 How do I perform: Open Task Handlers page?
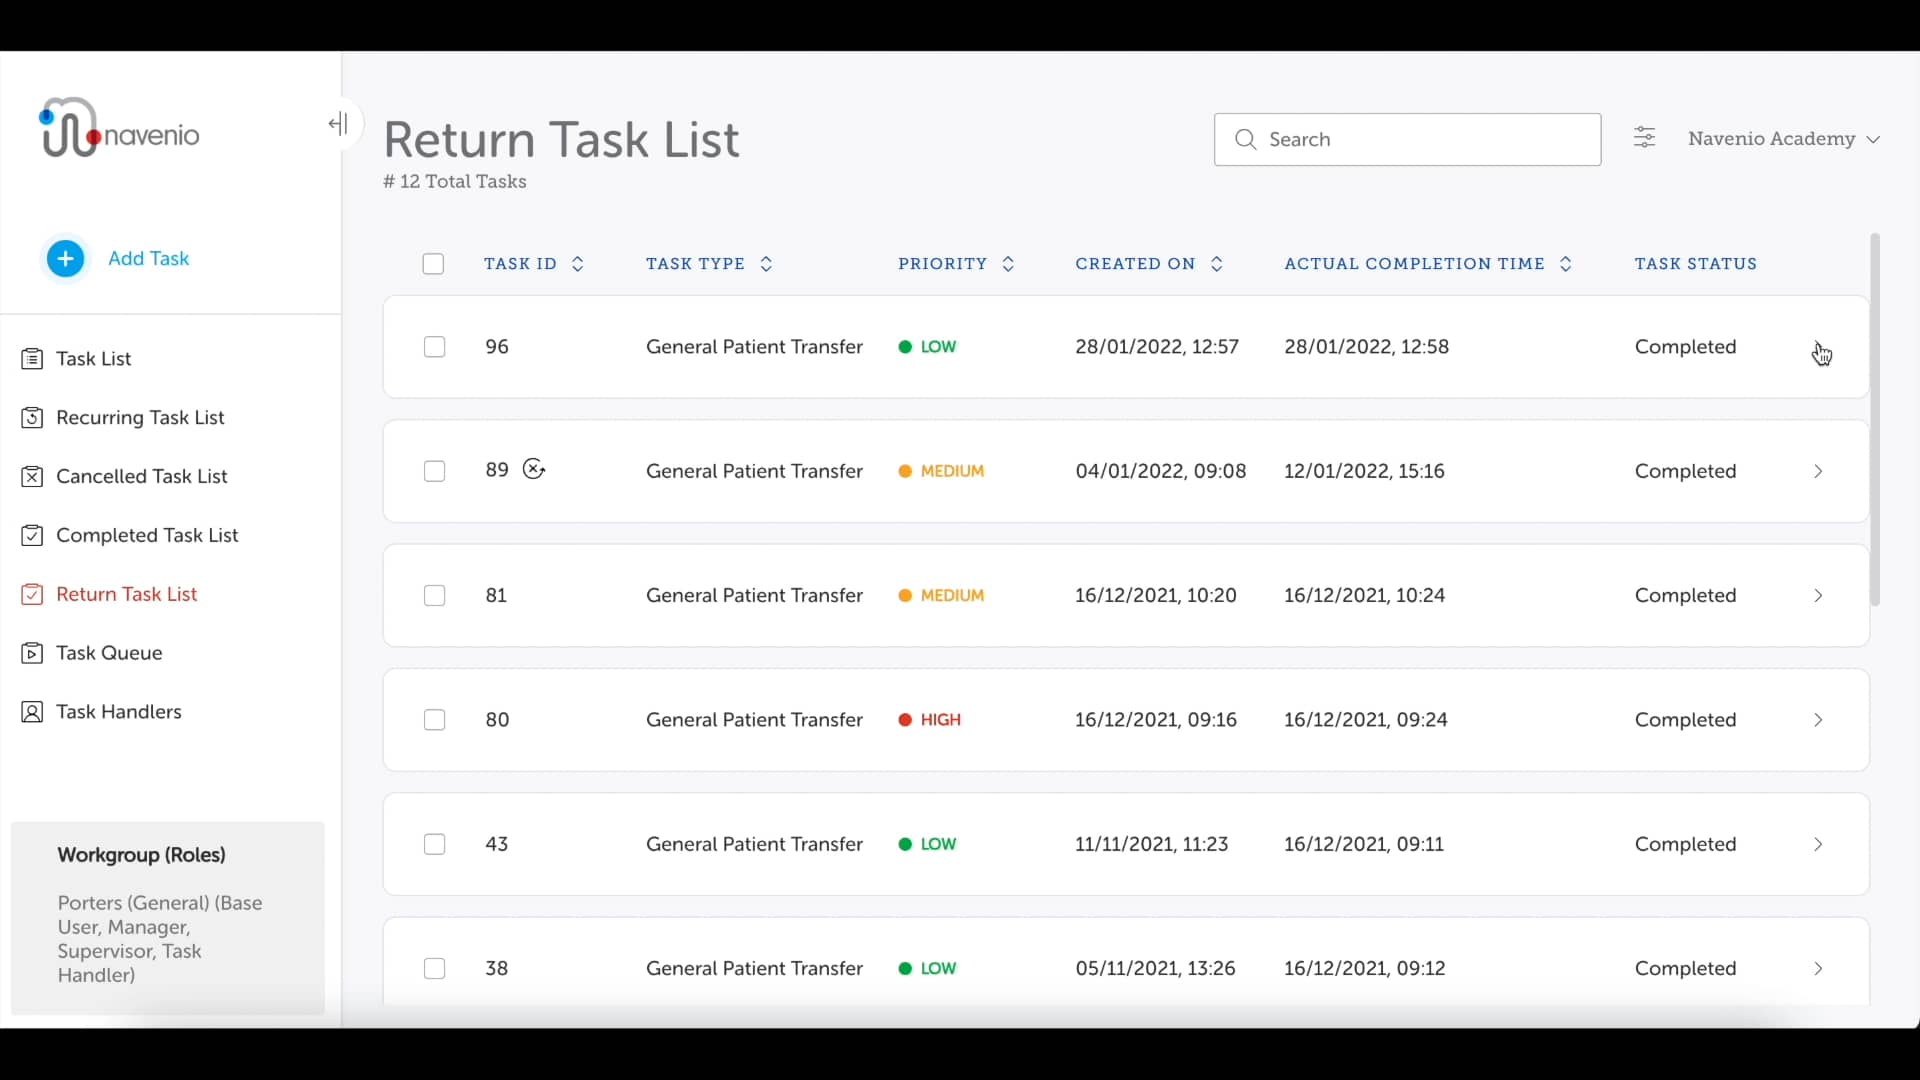pyautogui.click(x=120, y=712)
